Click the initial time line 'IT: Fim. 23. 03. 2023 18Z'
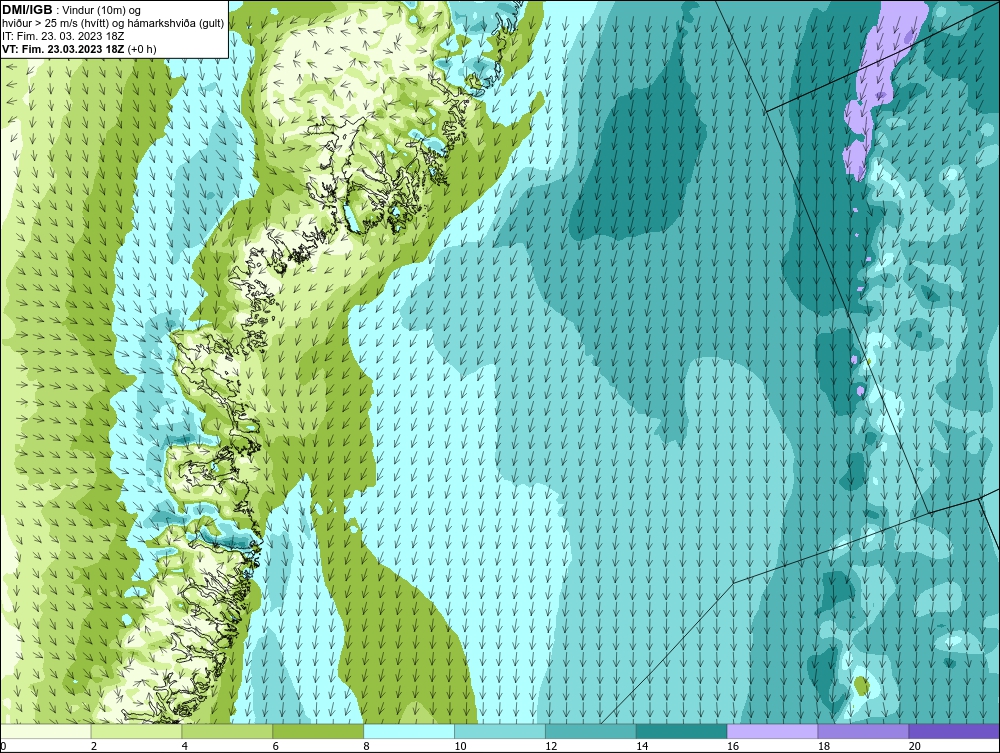 click(63, 36)
